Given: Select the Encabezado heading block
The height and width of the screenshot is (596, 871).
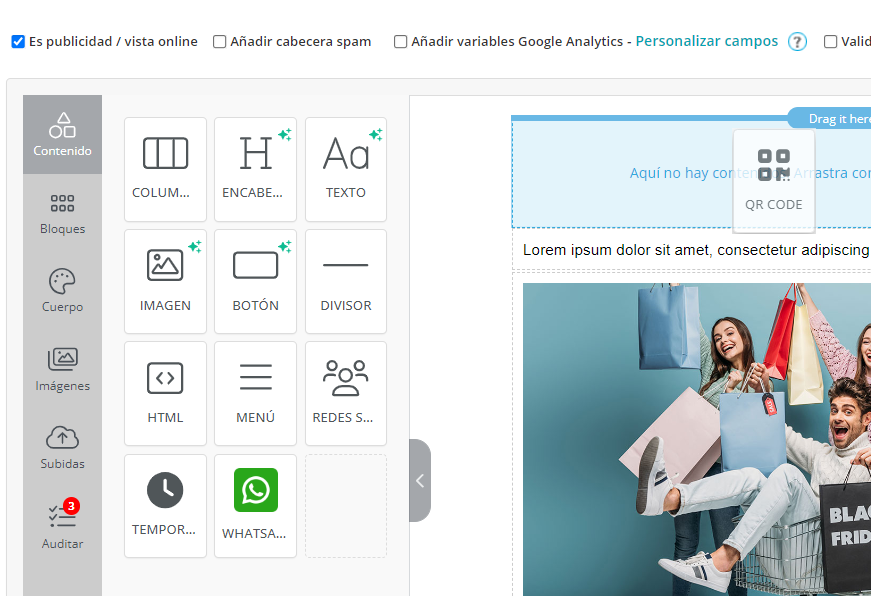Looking at the screenshot, I should pyautogui.click(x=255, y=169).
